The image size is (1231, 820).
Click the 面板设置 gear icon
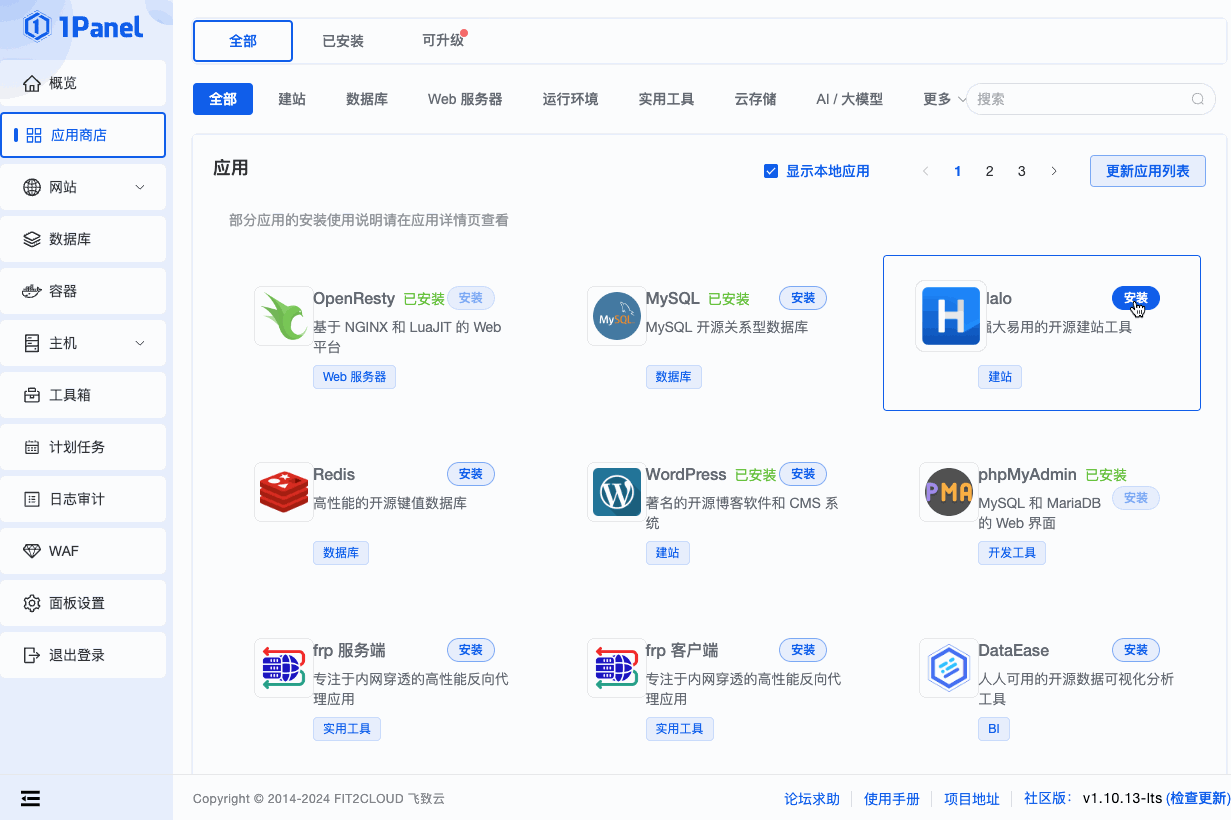click(31, 603)
